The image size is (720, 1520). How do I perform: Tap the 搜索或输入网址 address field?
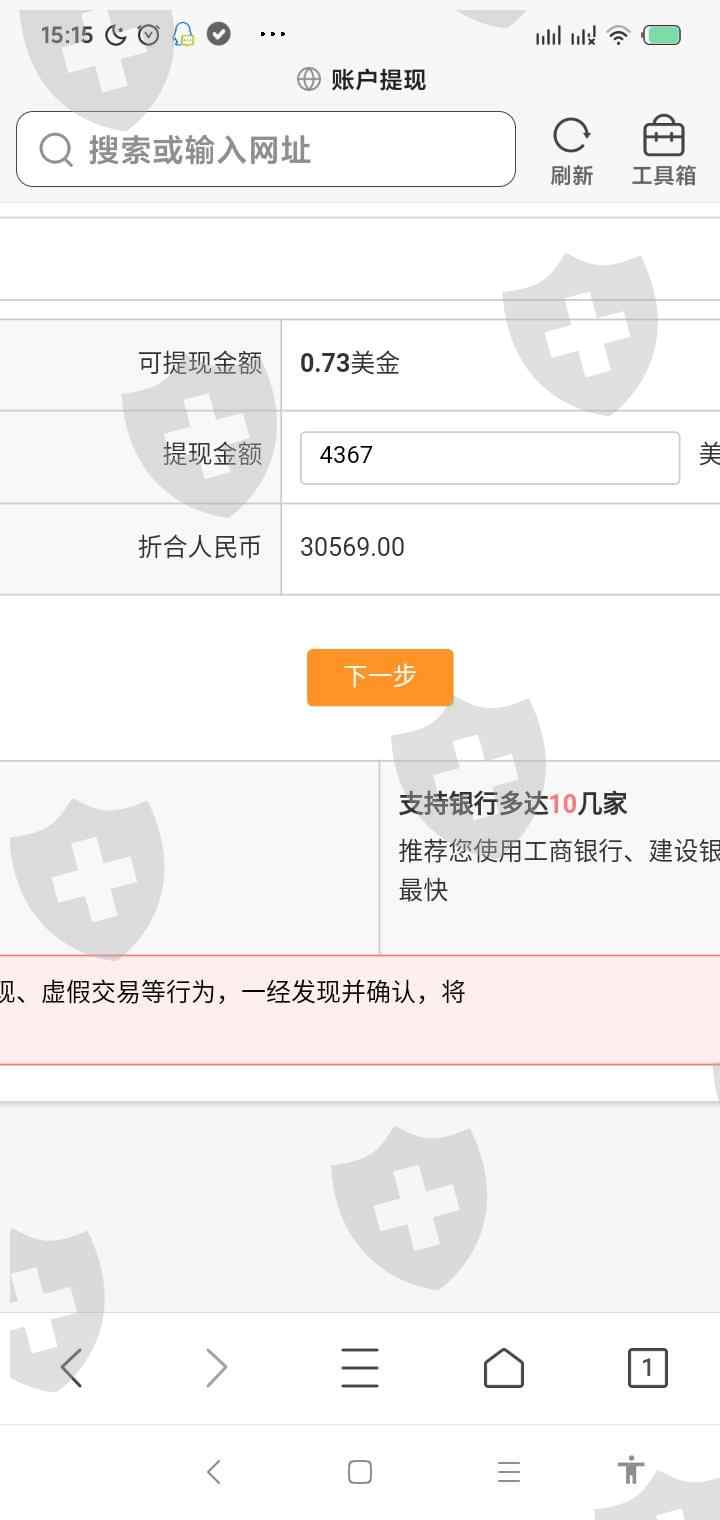click(266, 149)
